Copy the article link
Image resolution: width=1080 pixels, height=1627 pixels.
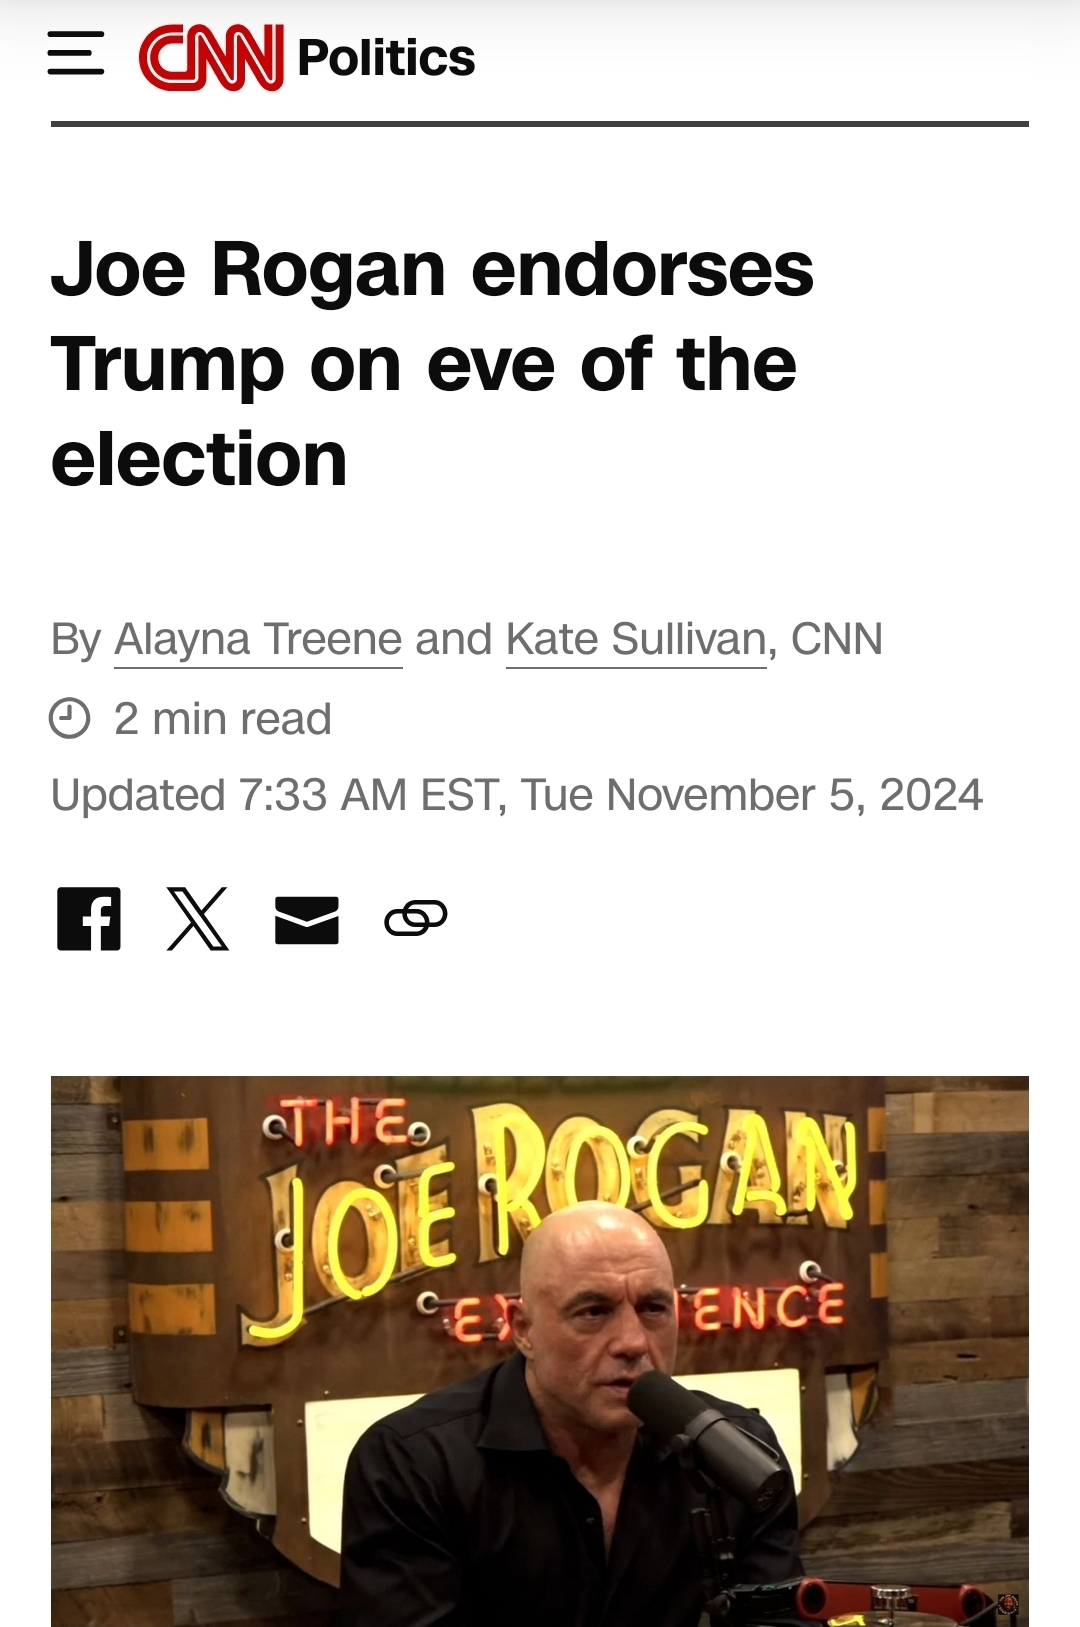click(415, 918)
